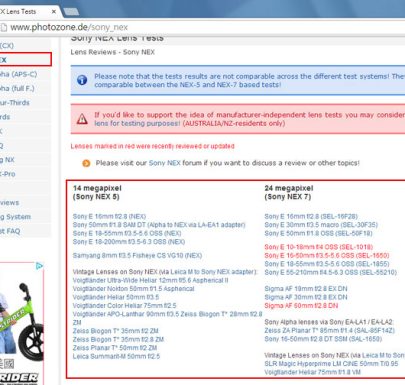Open Voigtländer Nokton 50mm f/1.5 review

click(x=133, y=289)
